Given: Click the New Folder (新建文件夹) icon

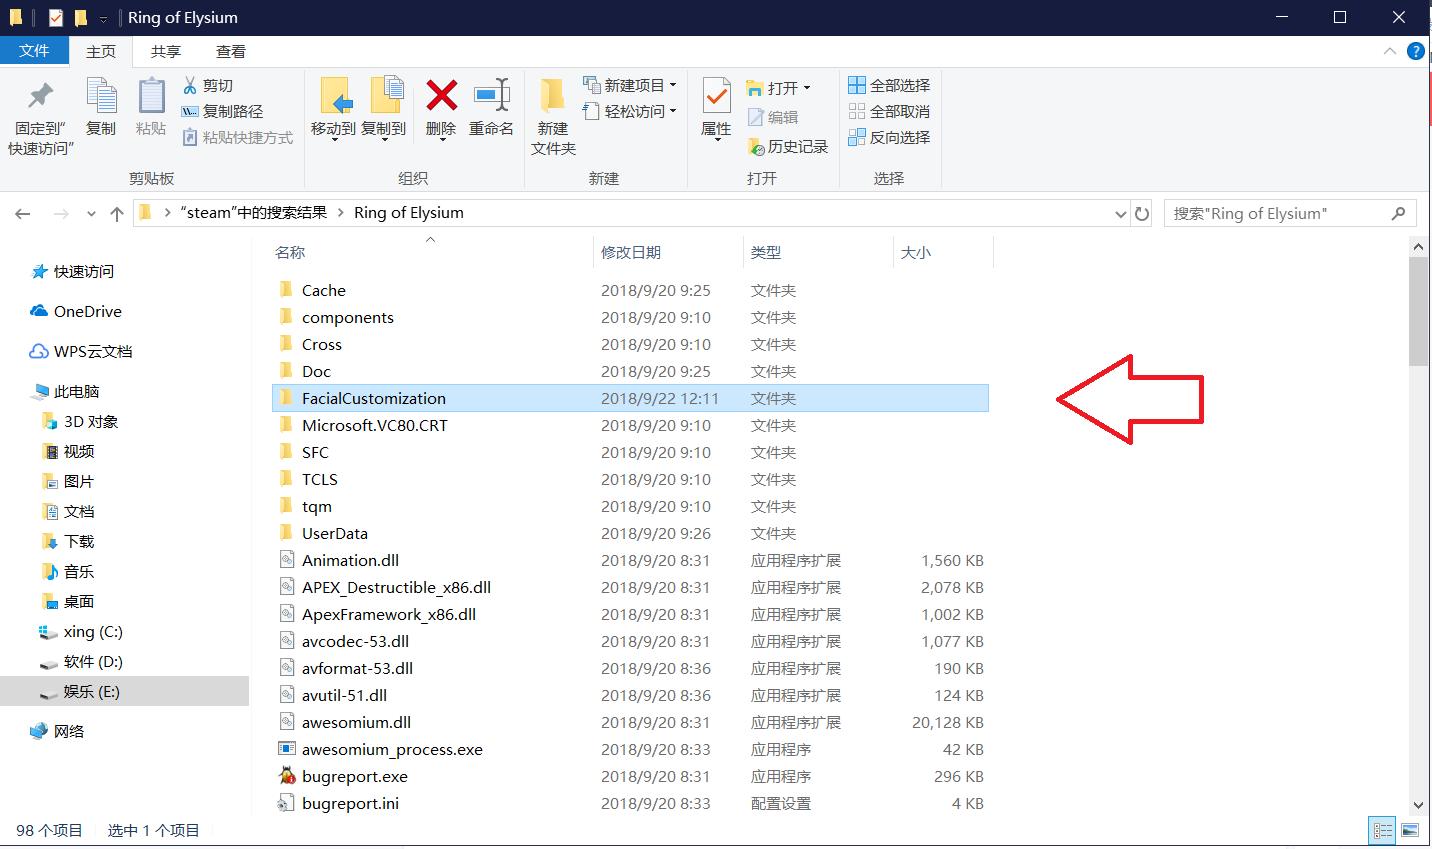Looking at the screenshot, I should tap(553, 97).
